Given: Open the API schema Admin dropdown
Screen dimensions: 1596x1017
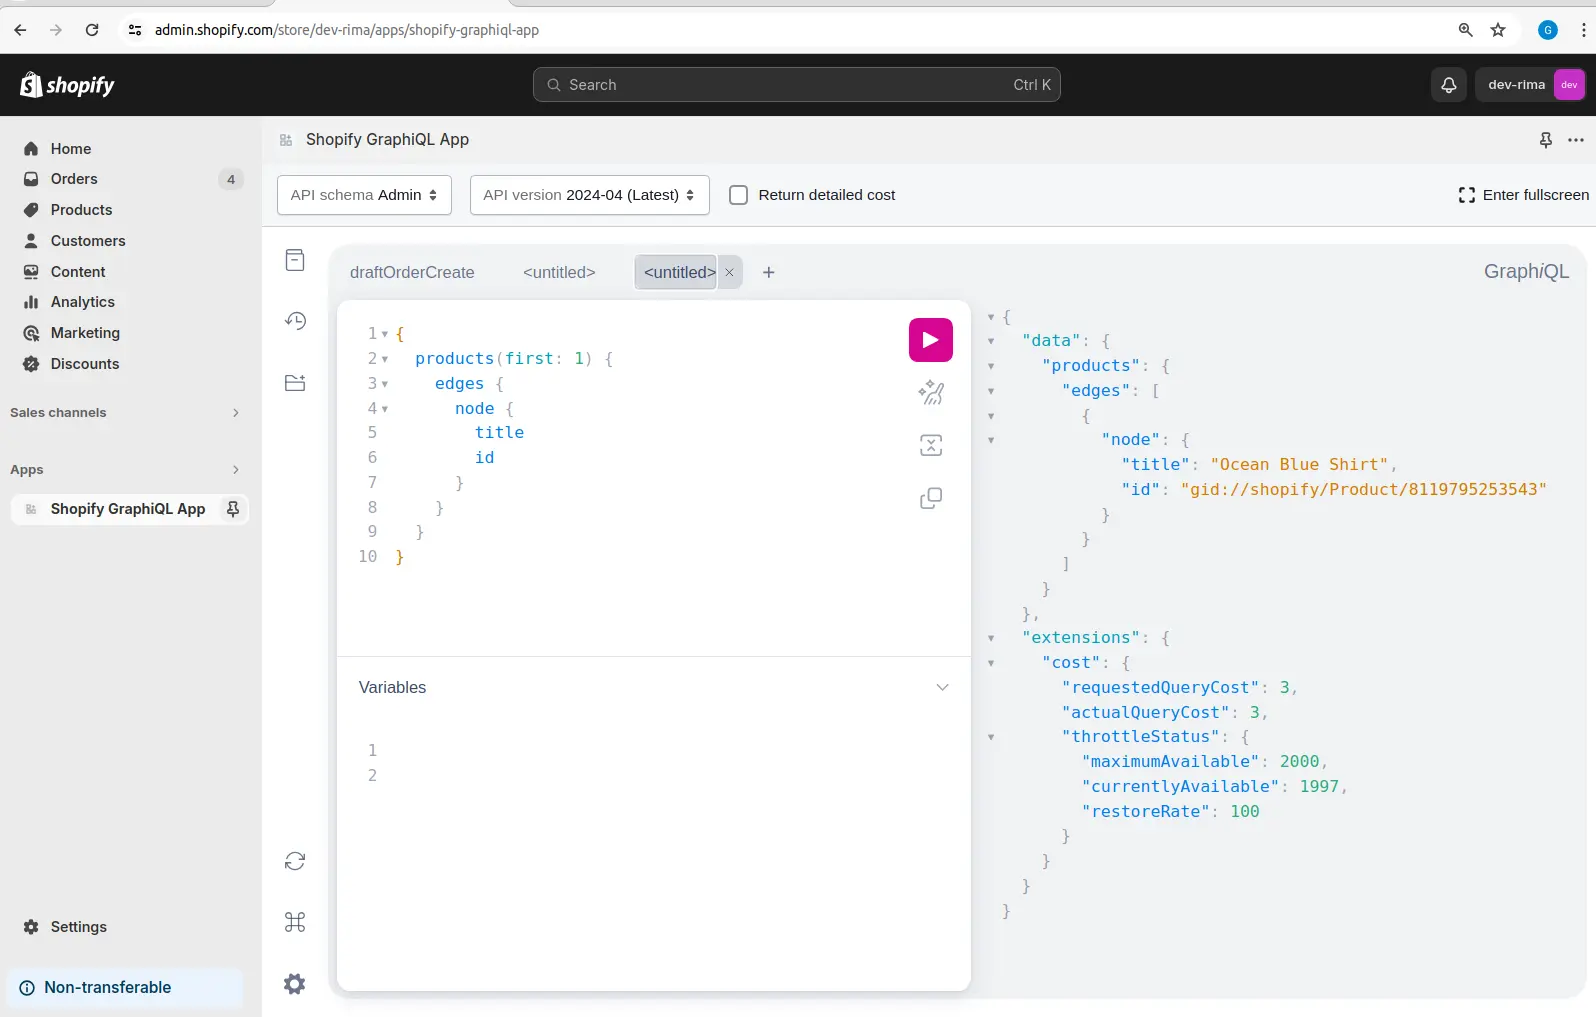Looking at the screenshot, I should pyautogui.click(x=364, y=195).
